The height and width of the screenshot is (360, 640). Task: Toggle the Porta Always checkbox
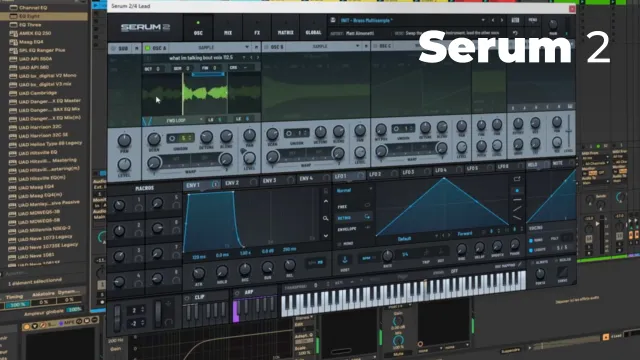click(532, 262)
